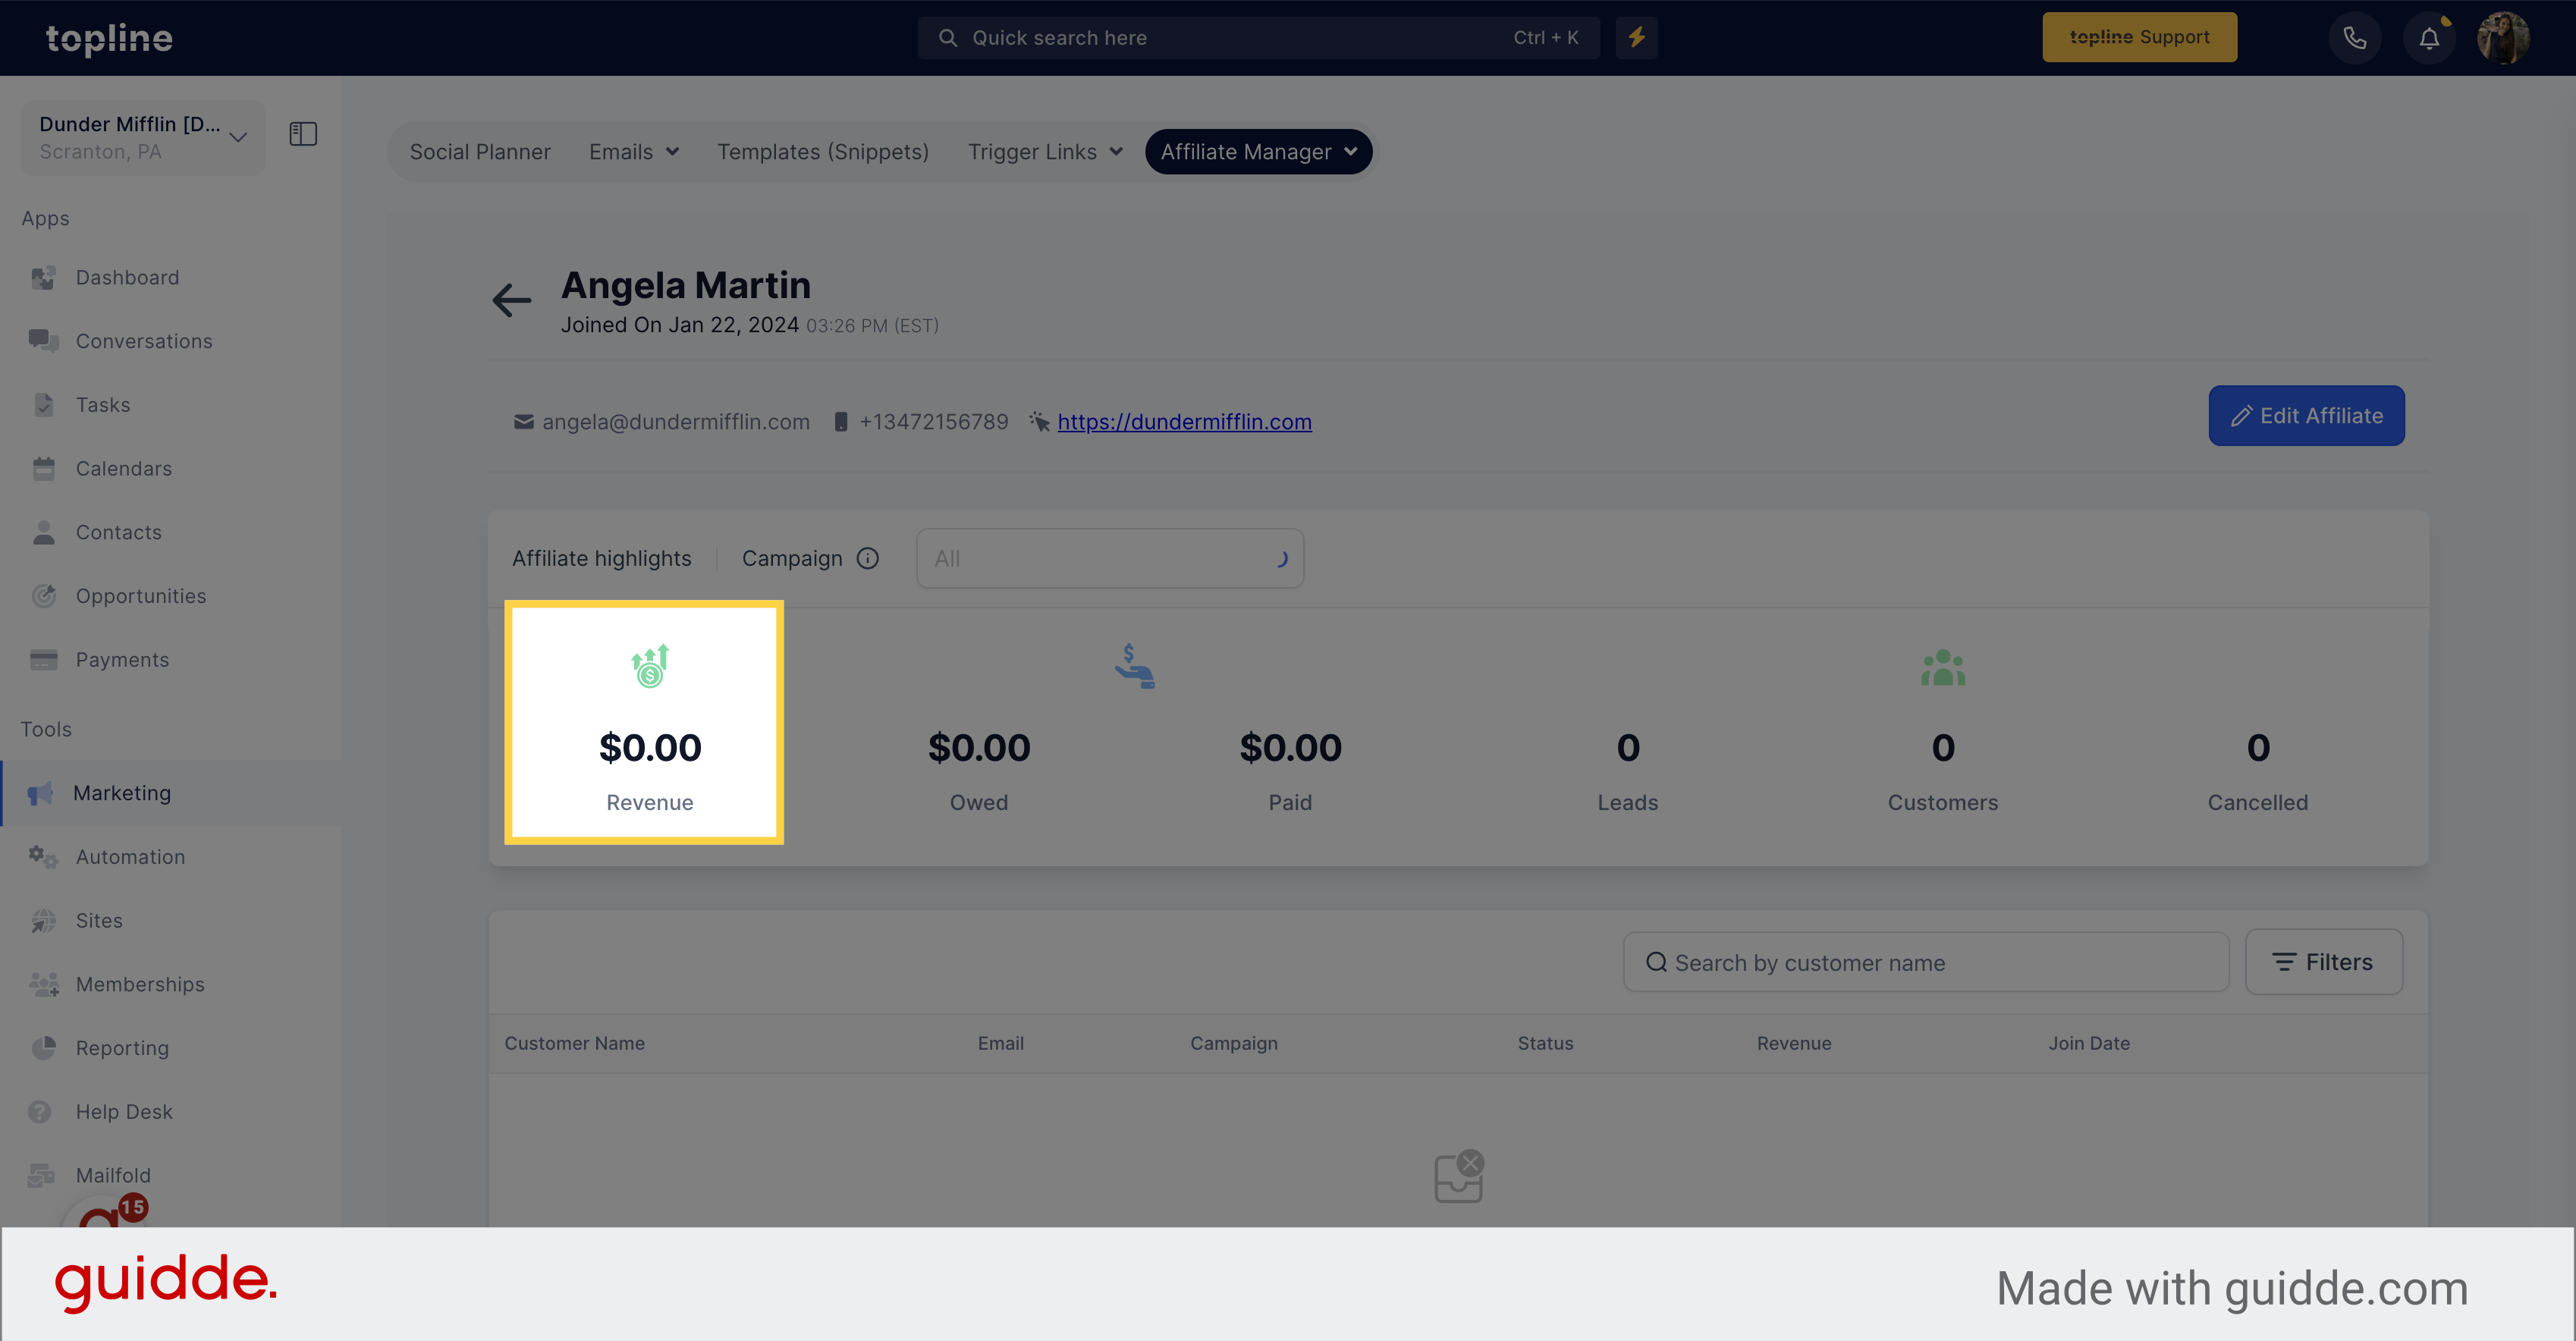The height and width of the screenshot is (1341, 2576).
Task: Click the Dashboard sidebar icon
Action: pos(43,278)
